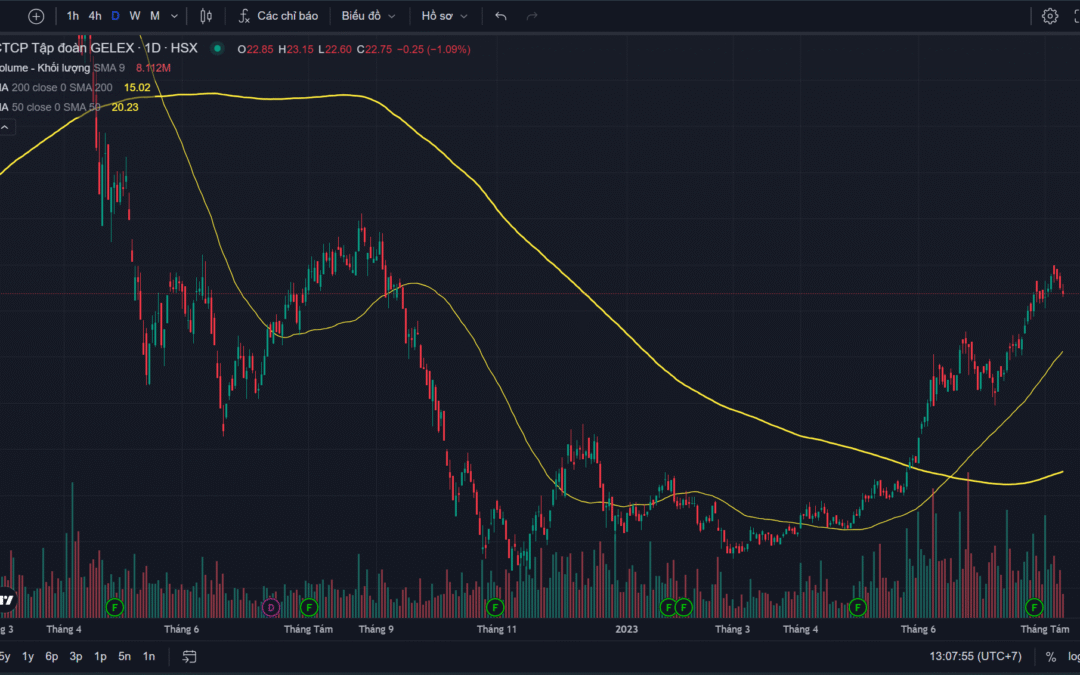Click the F event marker near Tháng 11
1080x675 pixels.
click(494, 607)
